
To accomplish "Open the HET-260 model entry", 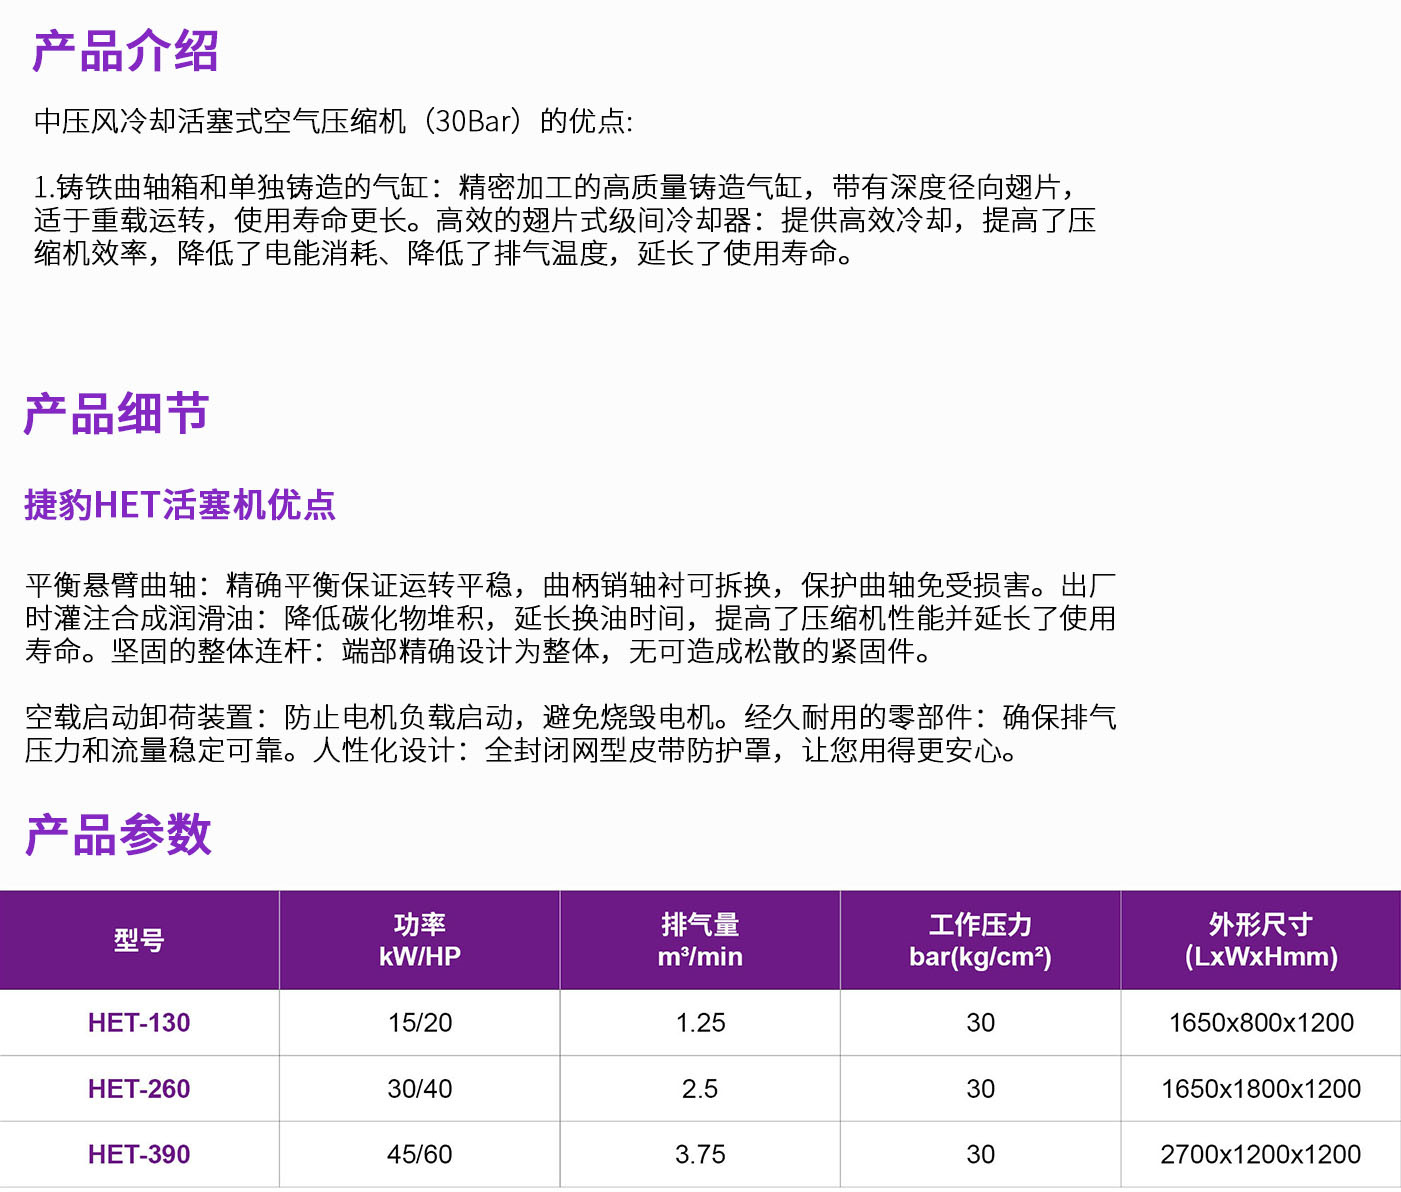I will (x=139, y=1089).
